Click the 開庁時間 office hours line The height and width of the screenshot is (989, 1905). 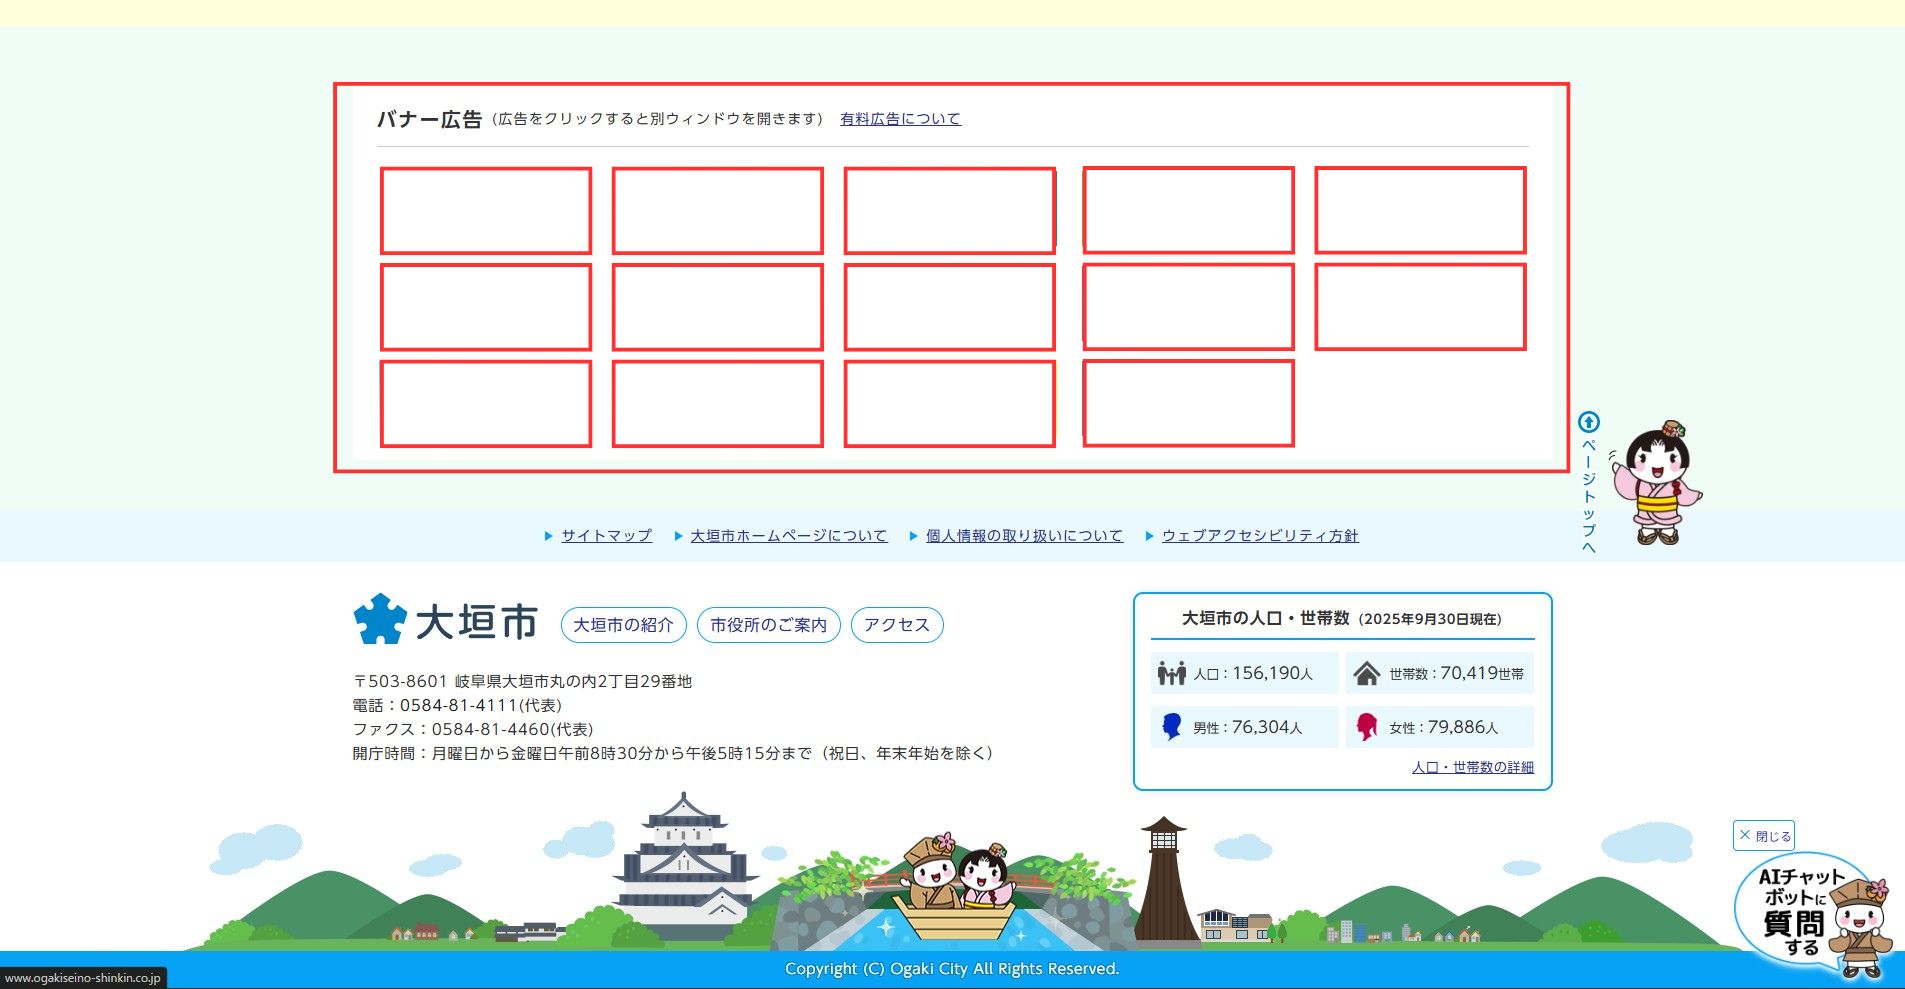(x=674, y=753)
